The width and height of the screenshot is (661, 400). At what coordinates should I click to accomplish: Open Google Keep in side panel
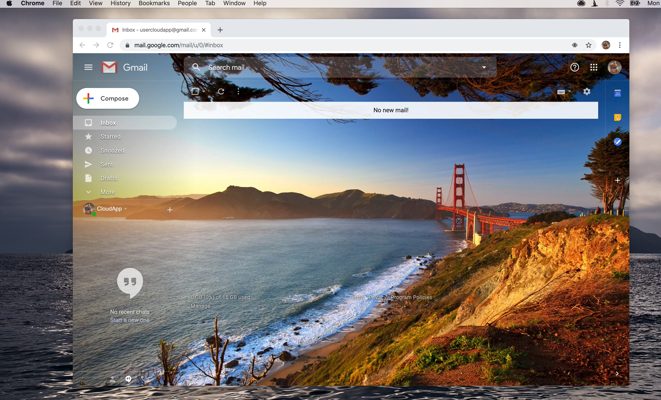click(x=617, y=117)
